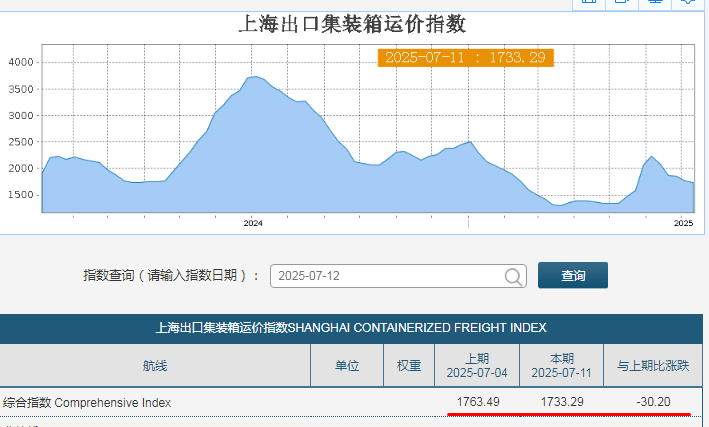709x427 pixels.
Task: Click the 查询 query button
Action: 572,275
